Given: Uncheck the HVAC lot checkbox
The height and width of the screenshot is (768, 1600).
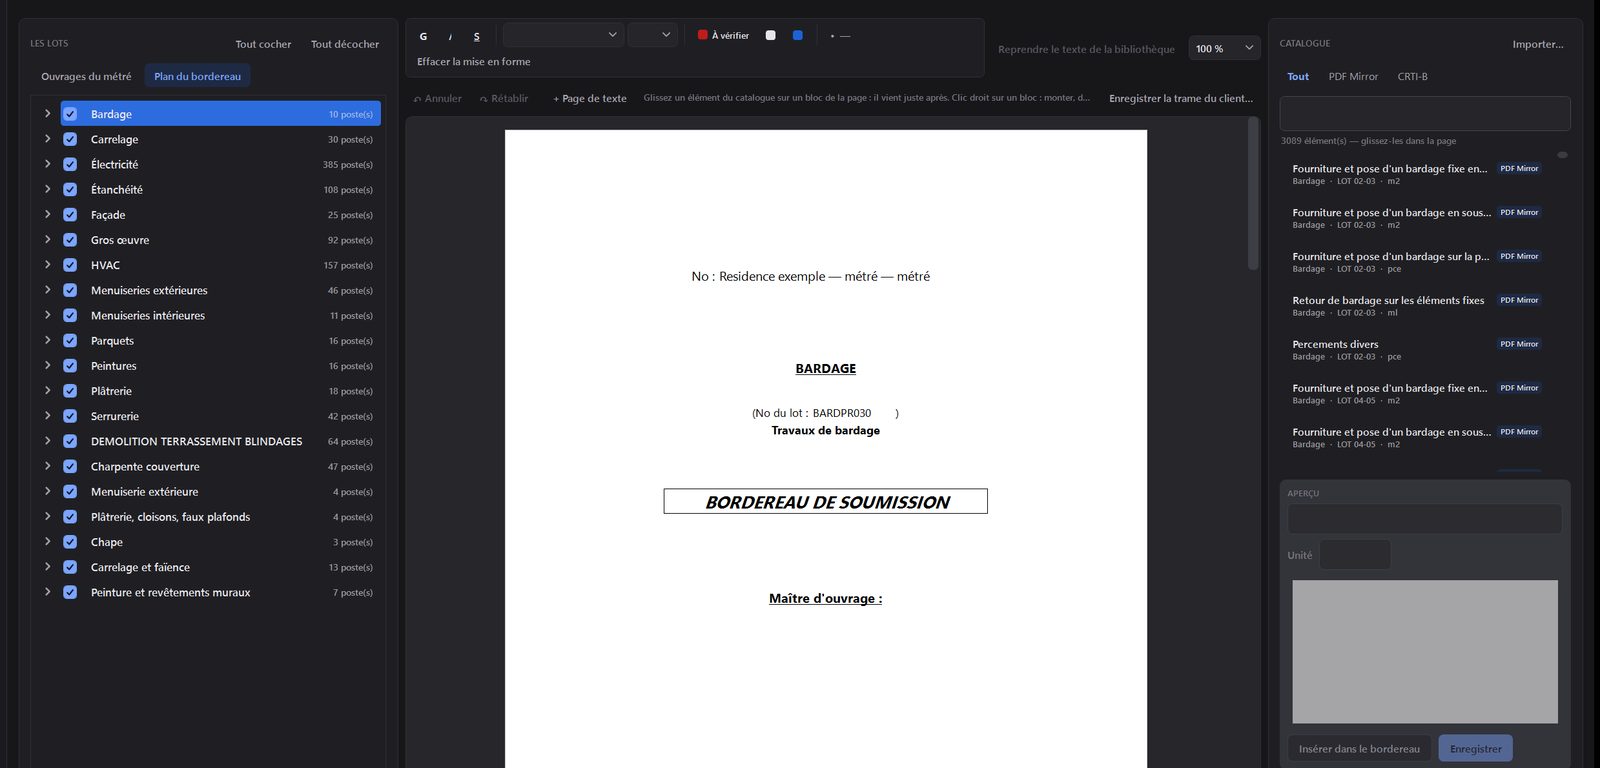Looking at the screenshot, I should (x=70, y=265).
